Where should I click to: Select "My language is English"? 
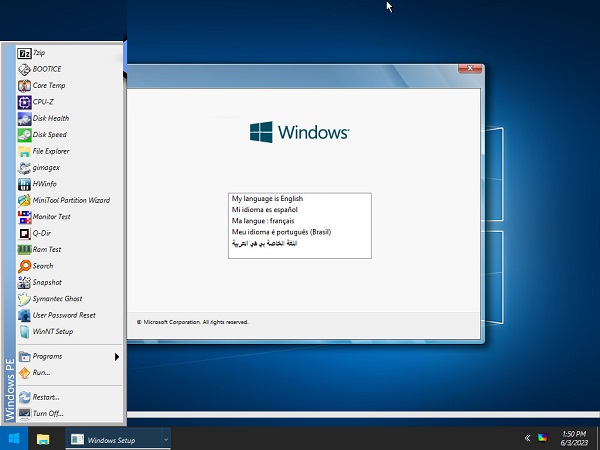[x=267, y=199]
